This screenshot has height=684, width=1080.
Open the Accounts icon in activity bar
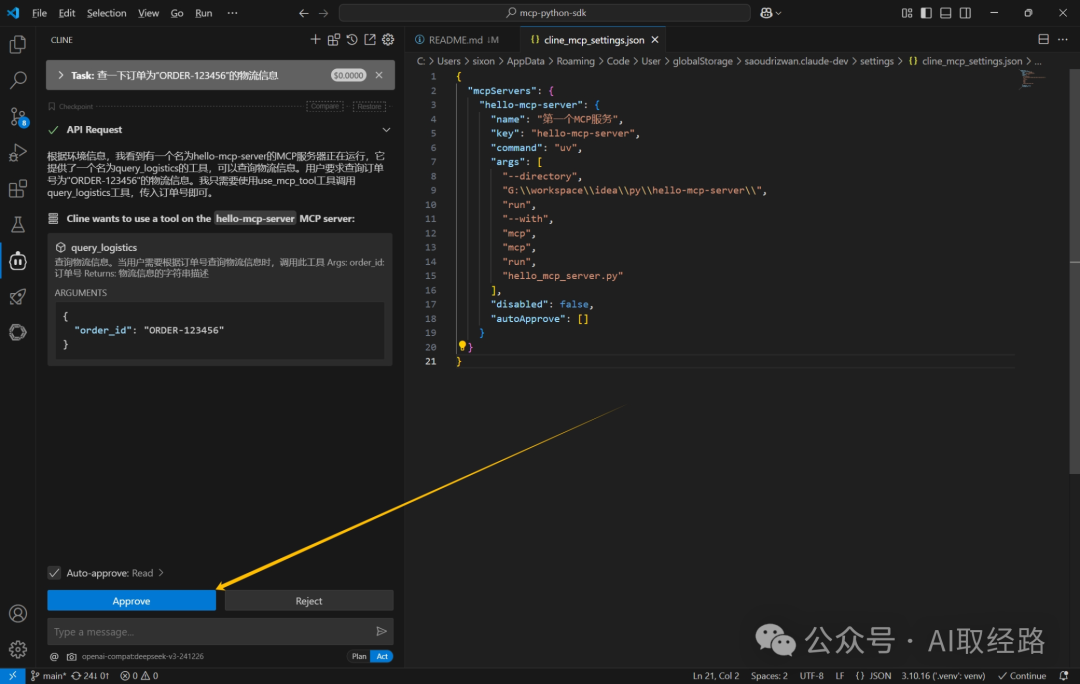pos(18,613)
